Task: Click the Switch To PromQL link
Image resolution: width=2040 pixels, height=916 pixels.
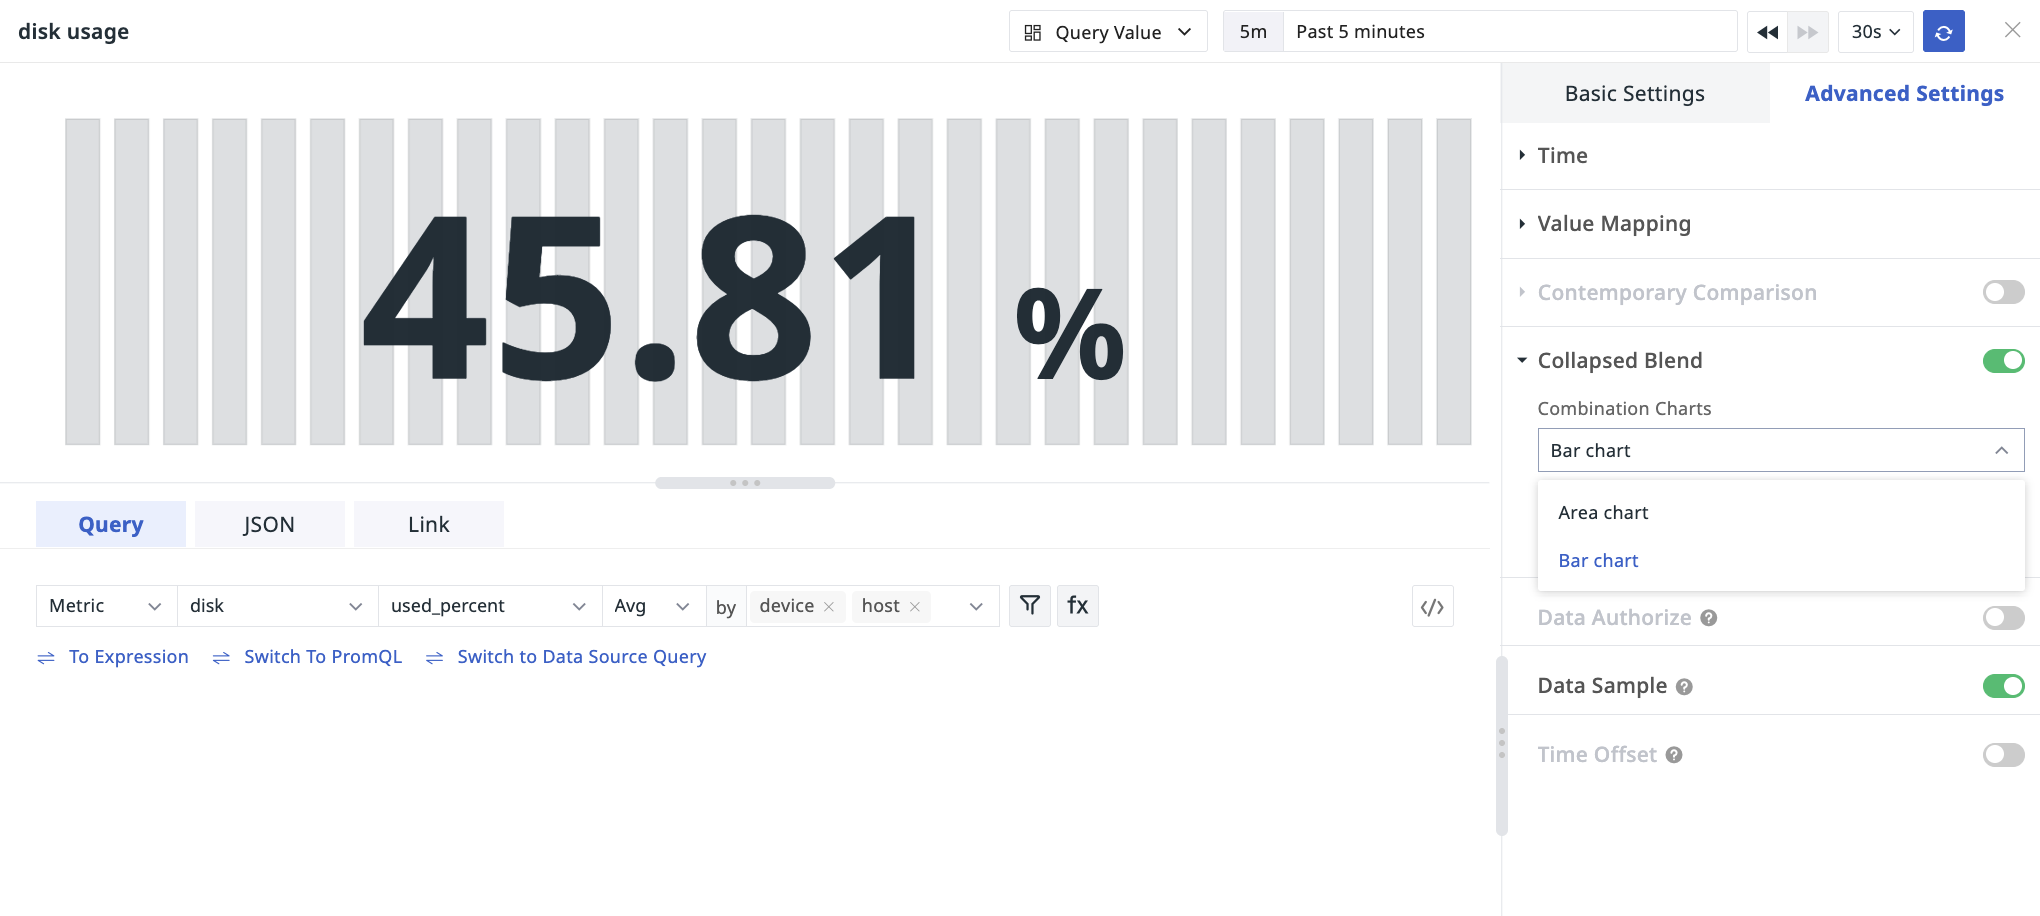Action: pos(322,657)
